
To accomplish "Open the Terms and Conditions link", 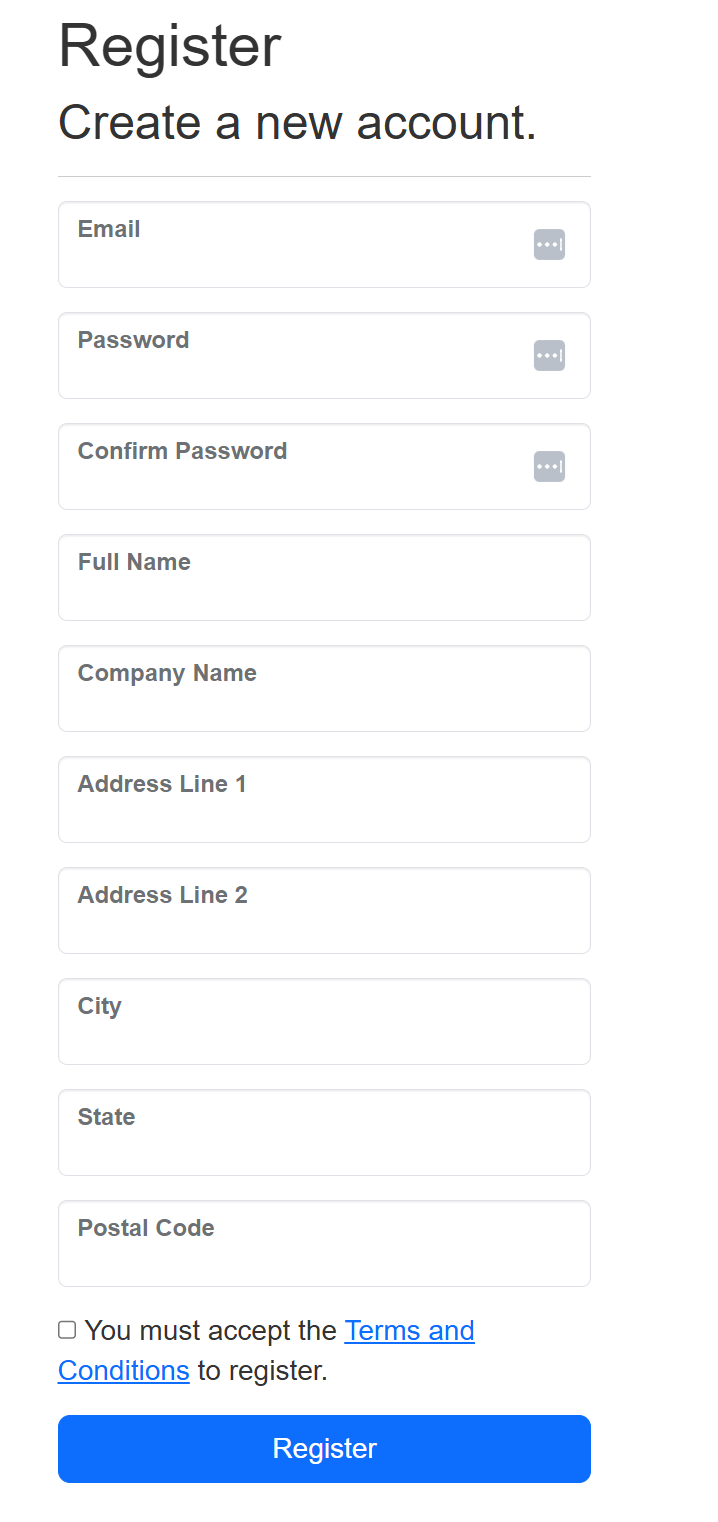I will point(409,1330).
